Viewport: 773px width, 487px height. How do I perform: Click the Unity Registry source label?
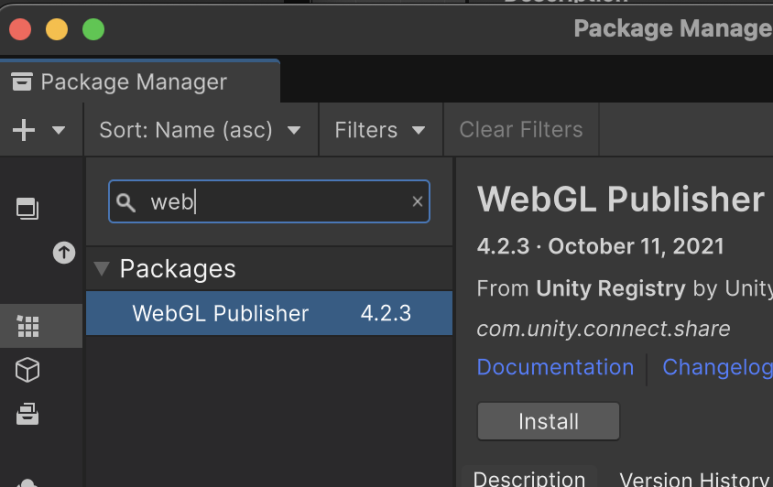pos(610,288)
